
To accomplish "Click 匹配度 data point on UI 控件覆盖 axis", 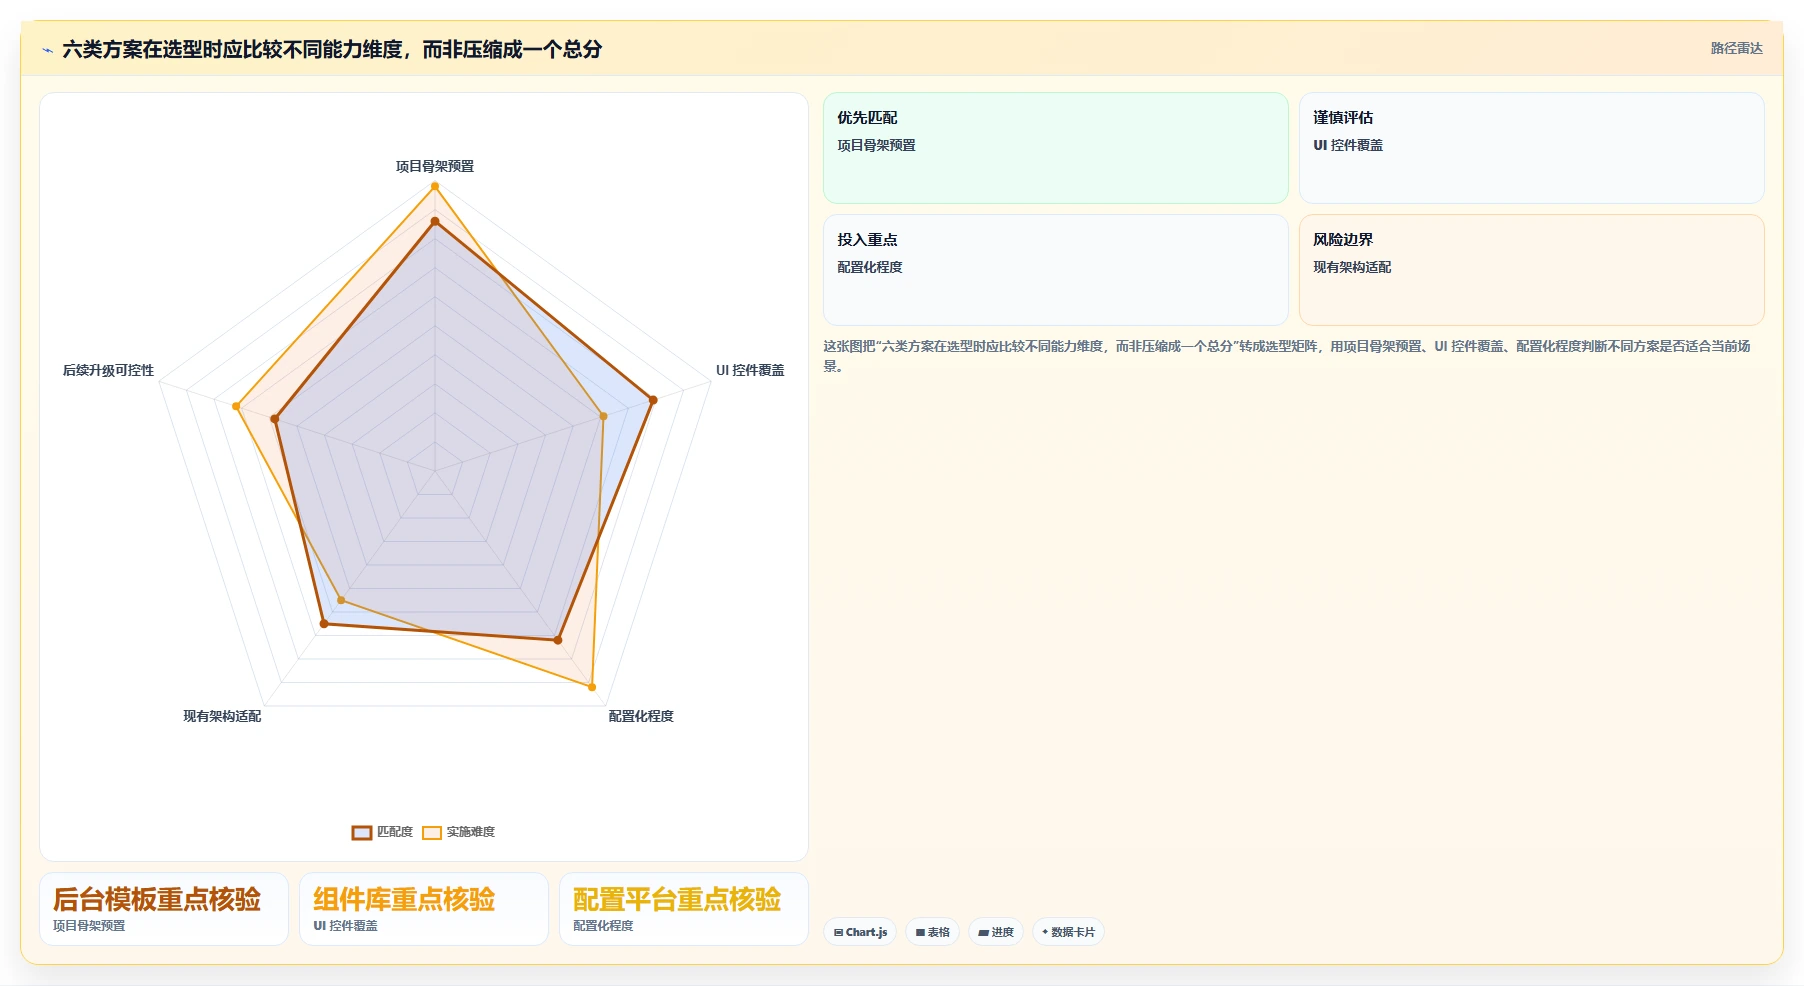I will [x=653, y=400].
